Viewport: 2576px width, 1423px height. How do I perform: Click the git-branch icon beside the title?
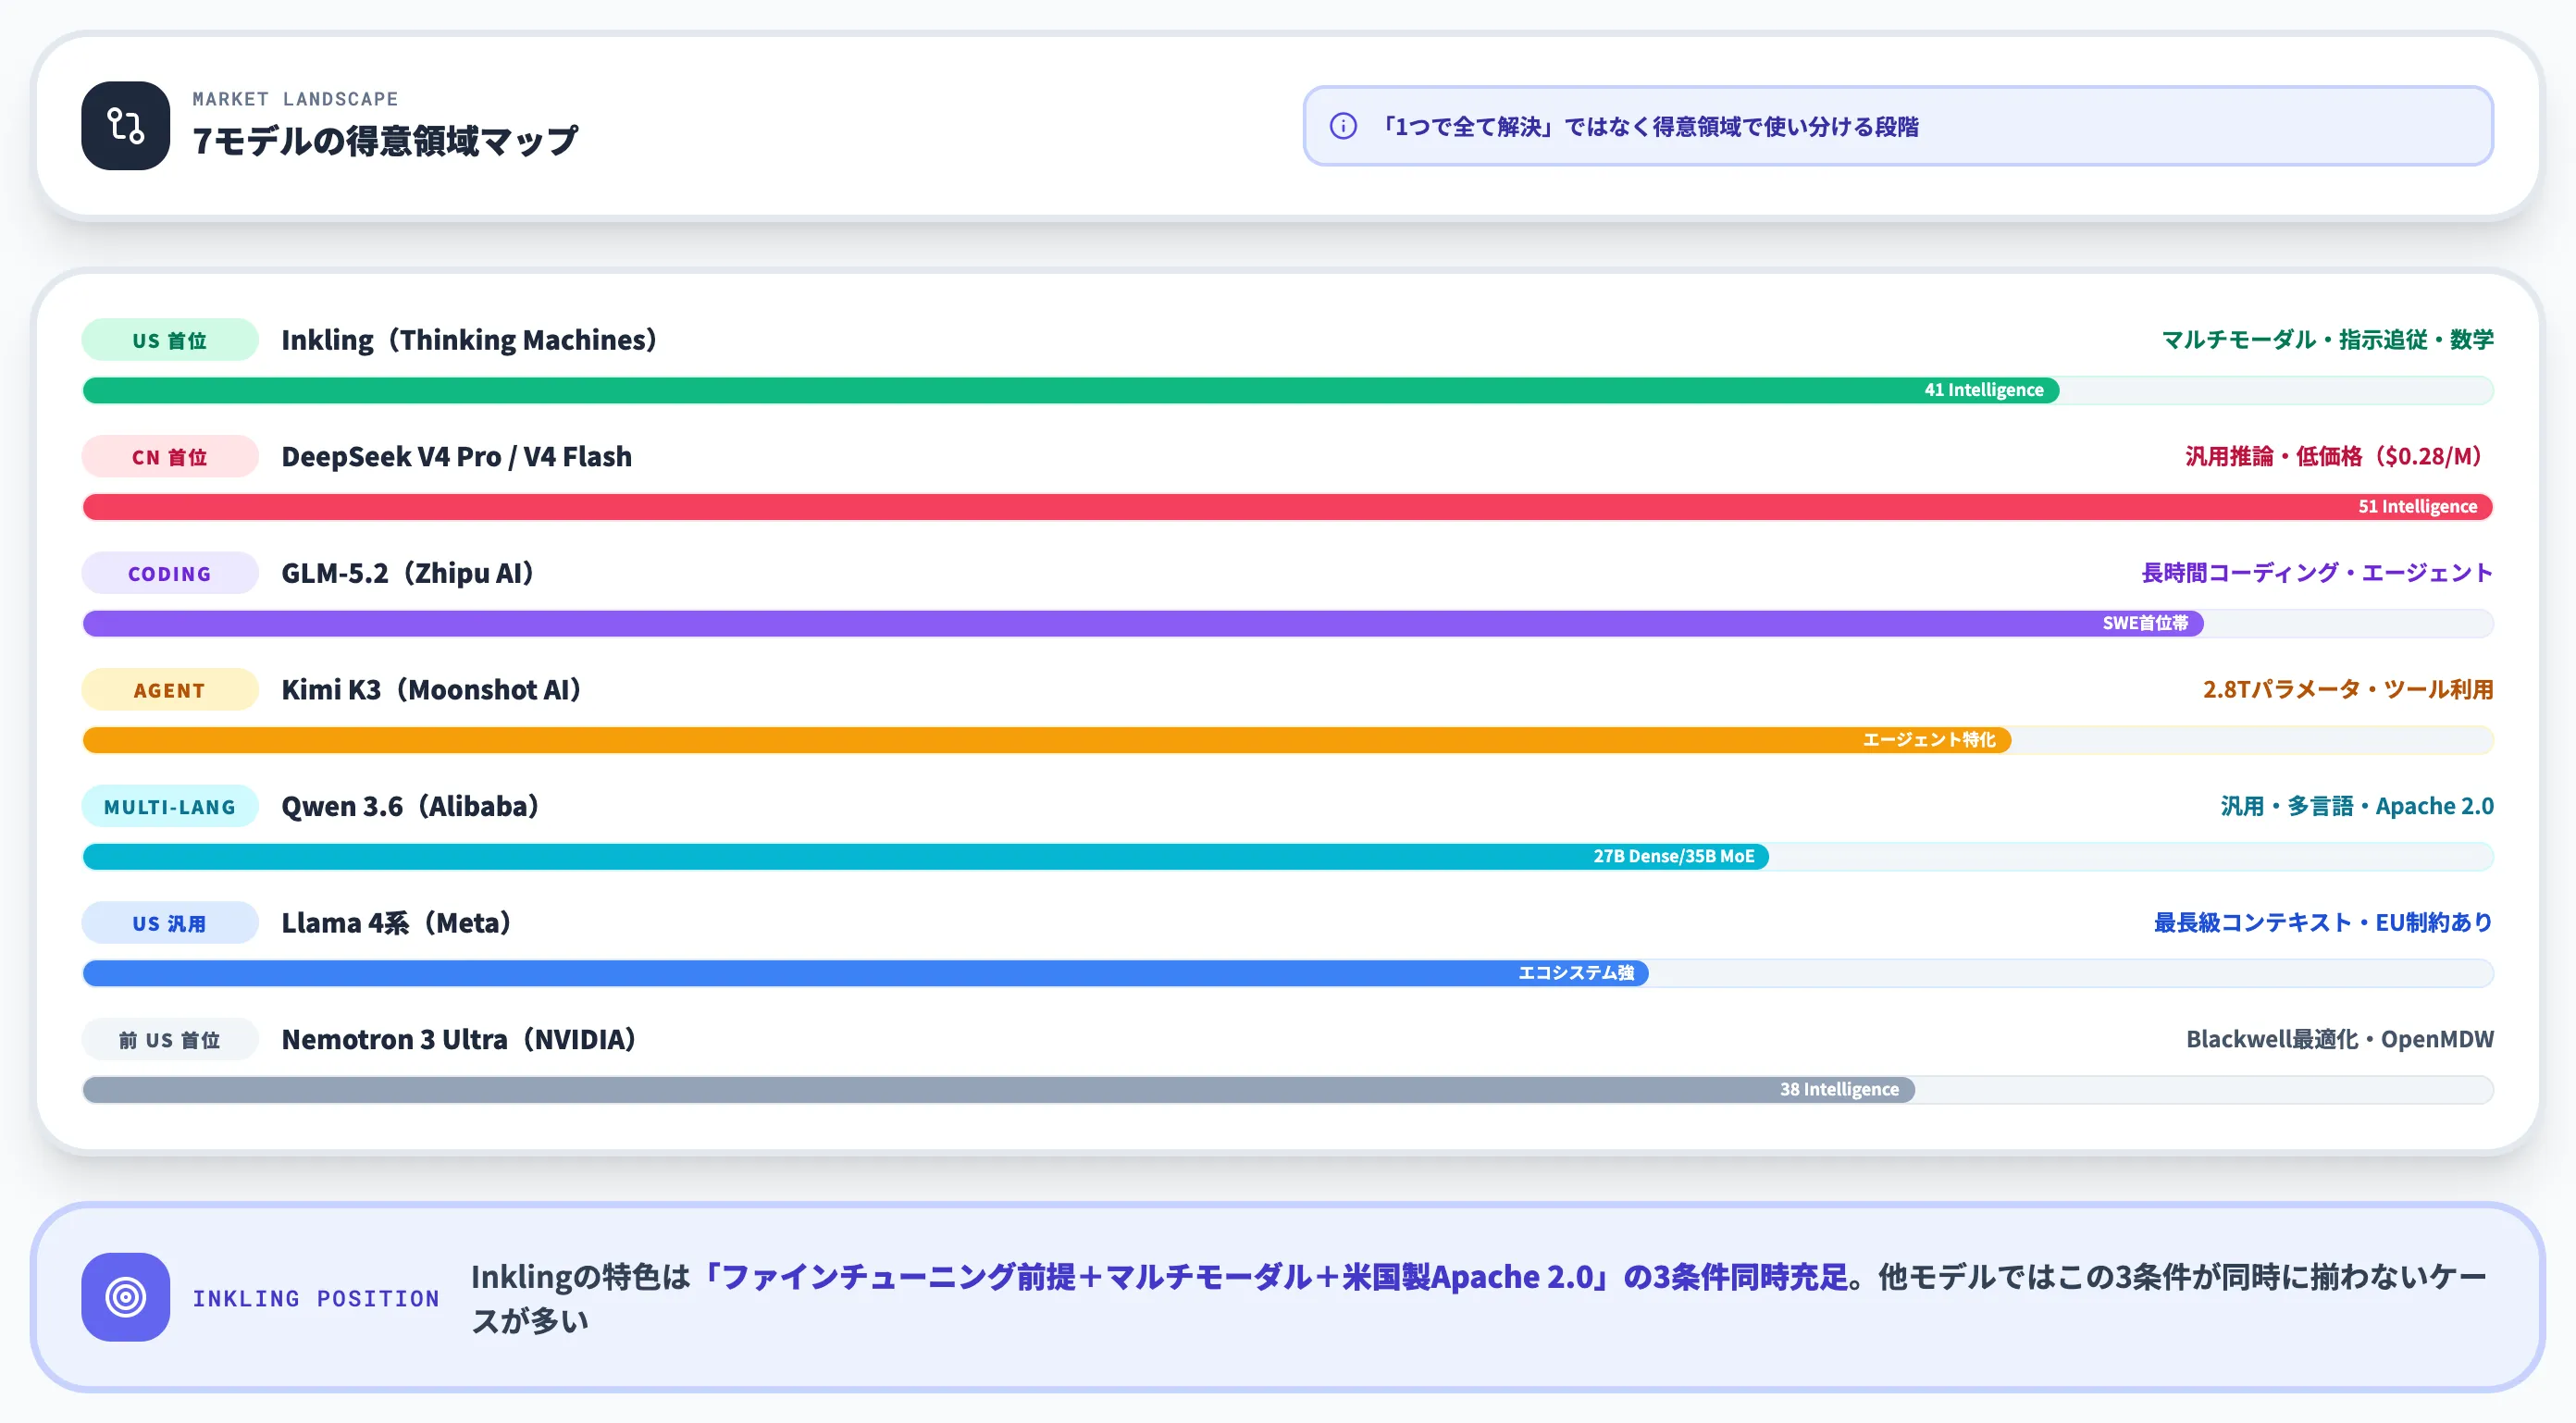click(125, 126)
